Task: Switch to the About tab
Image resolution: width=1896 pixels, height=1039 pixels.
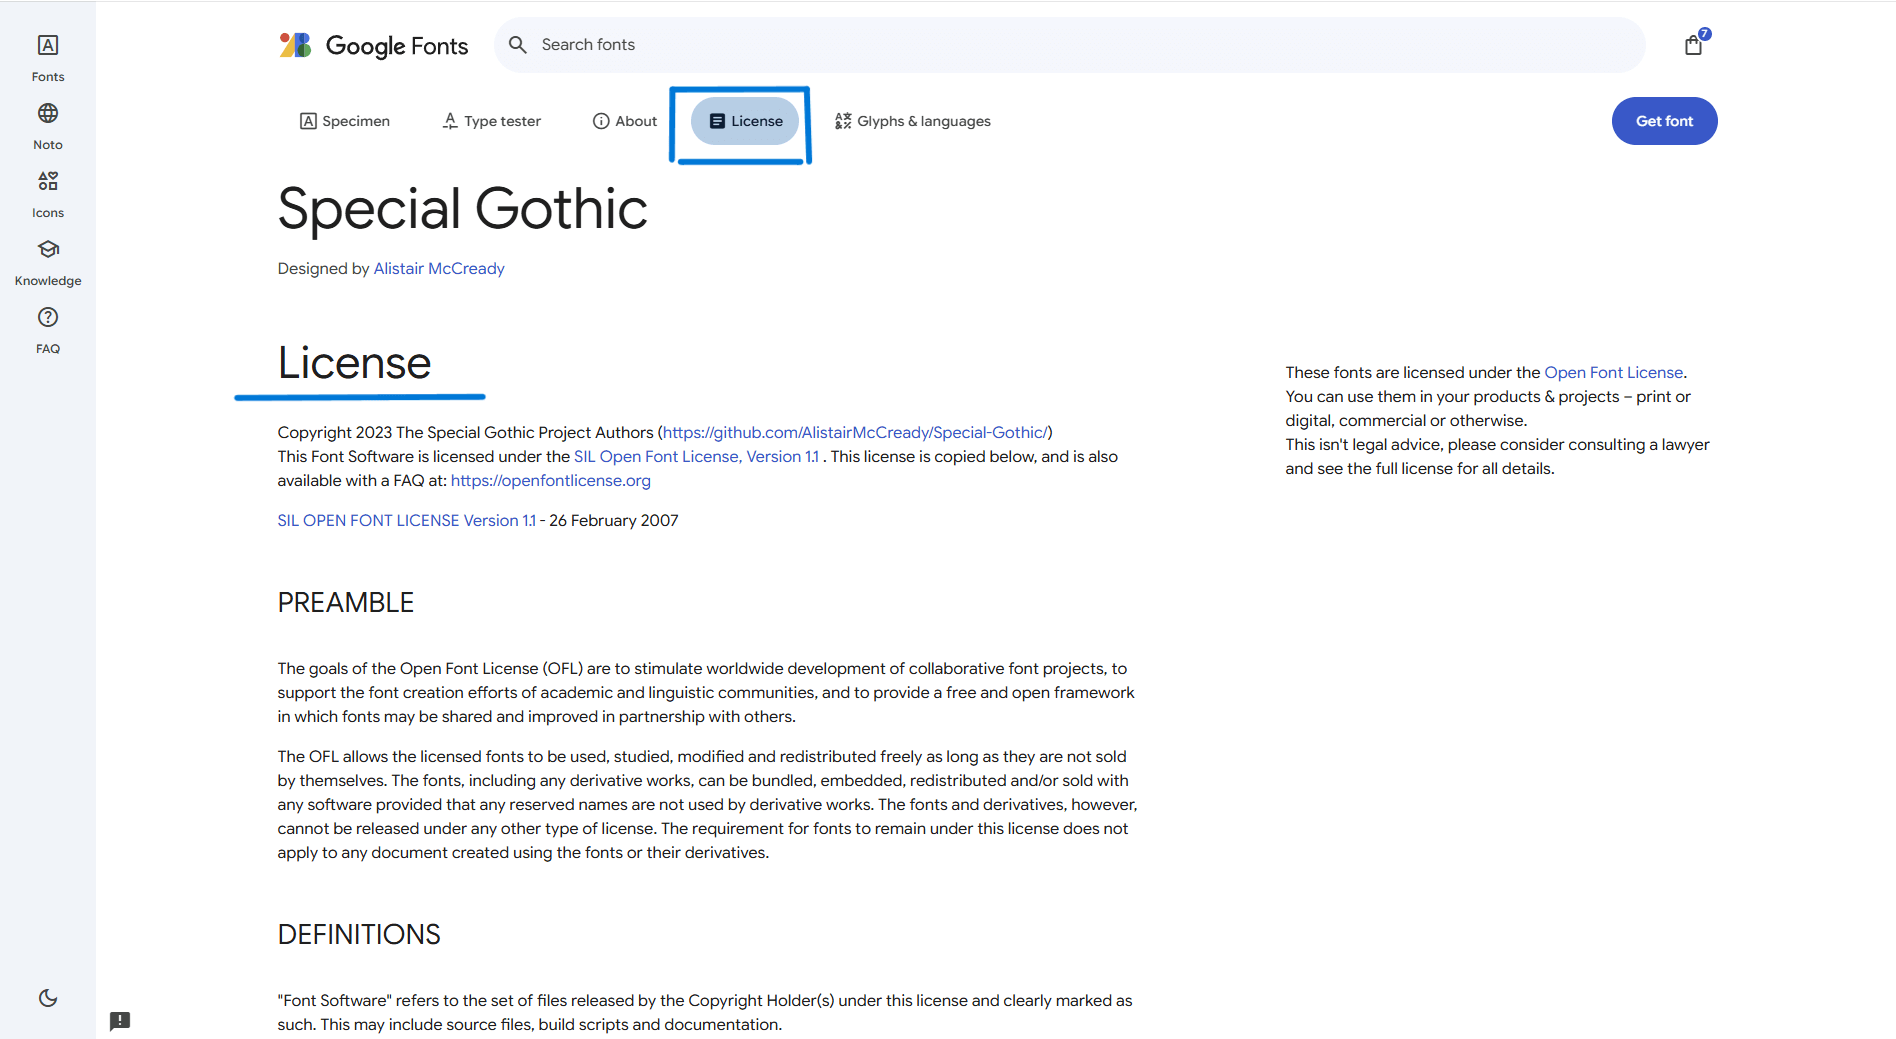Action: 625,121
